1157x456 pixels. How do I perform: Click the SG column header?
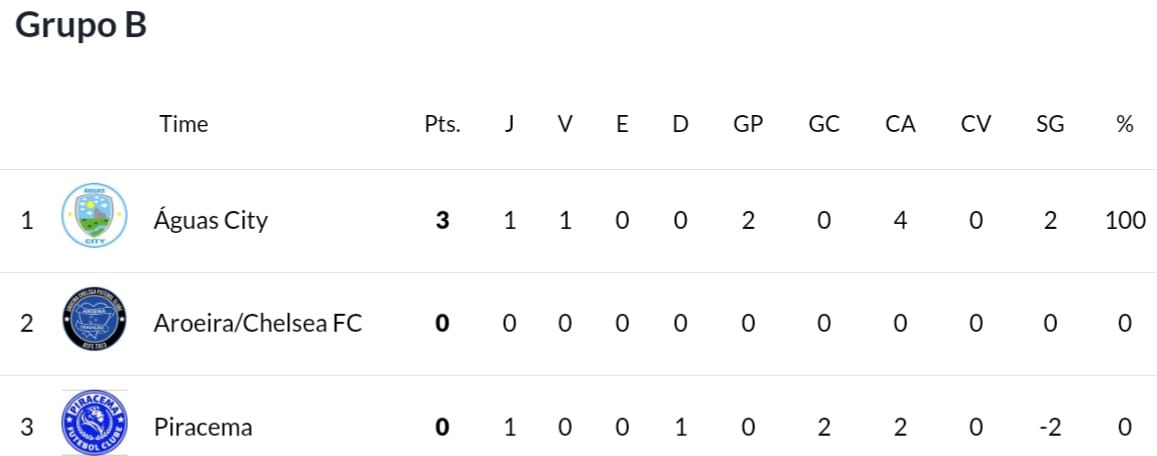pos(1050,124)
